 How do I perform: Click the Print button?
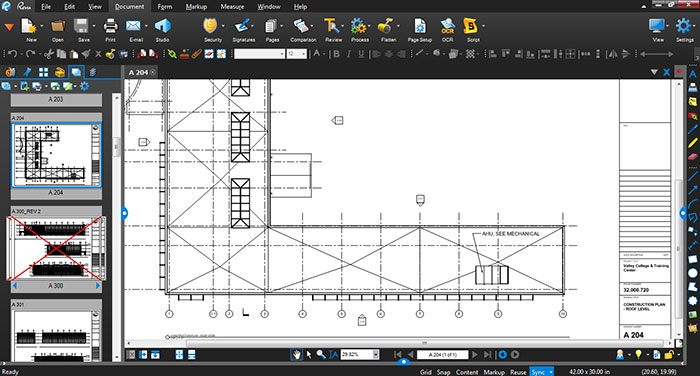pyautogui.click(x=110, y=29)
